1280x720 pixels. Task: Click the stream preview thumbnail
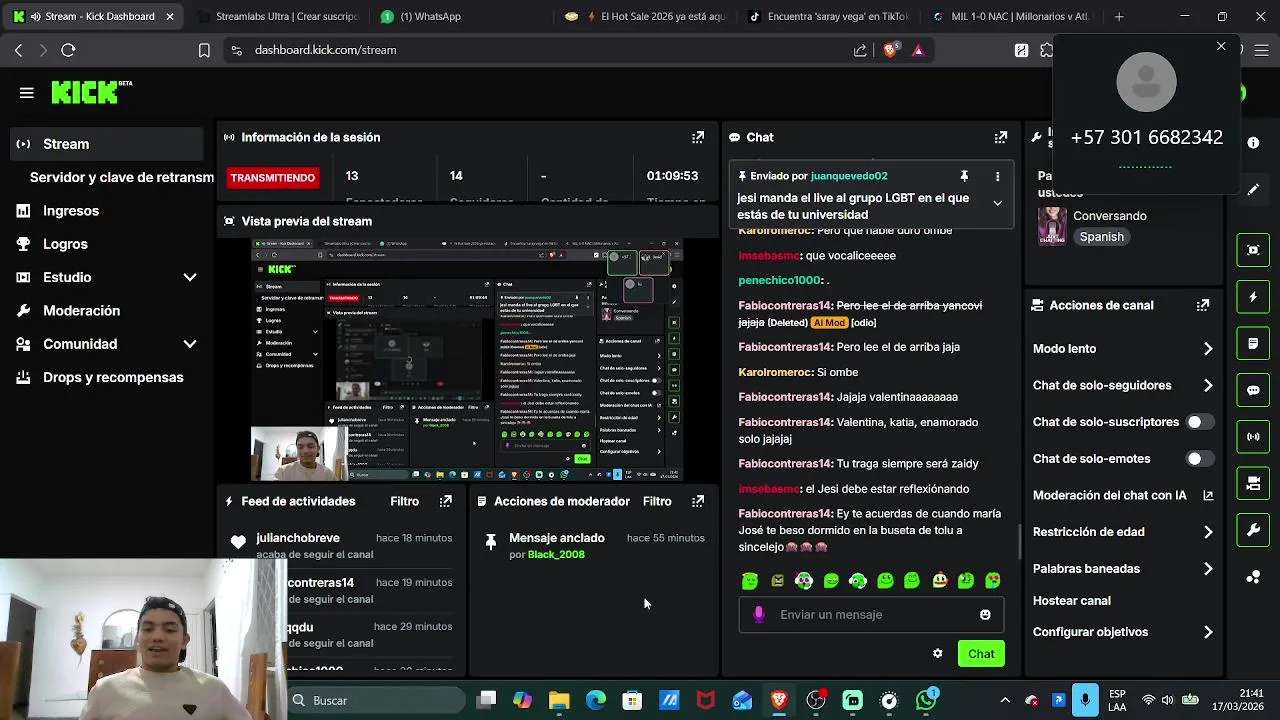[x=467, y=360]
